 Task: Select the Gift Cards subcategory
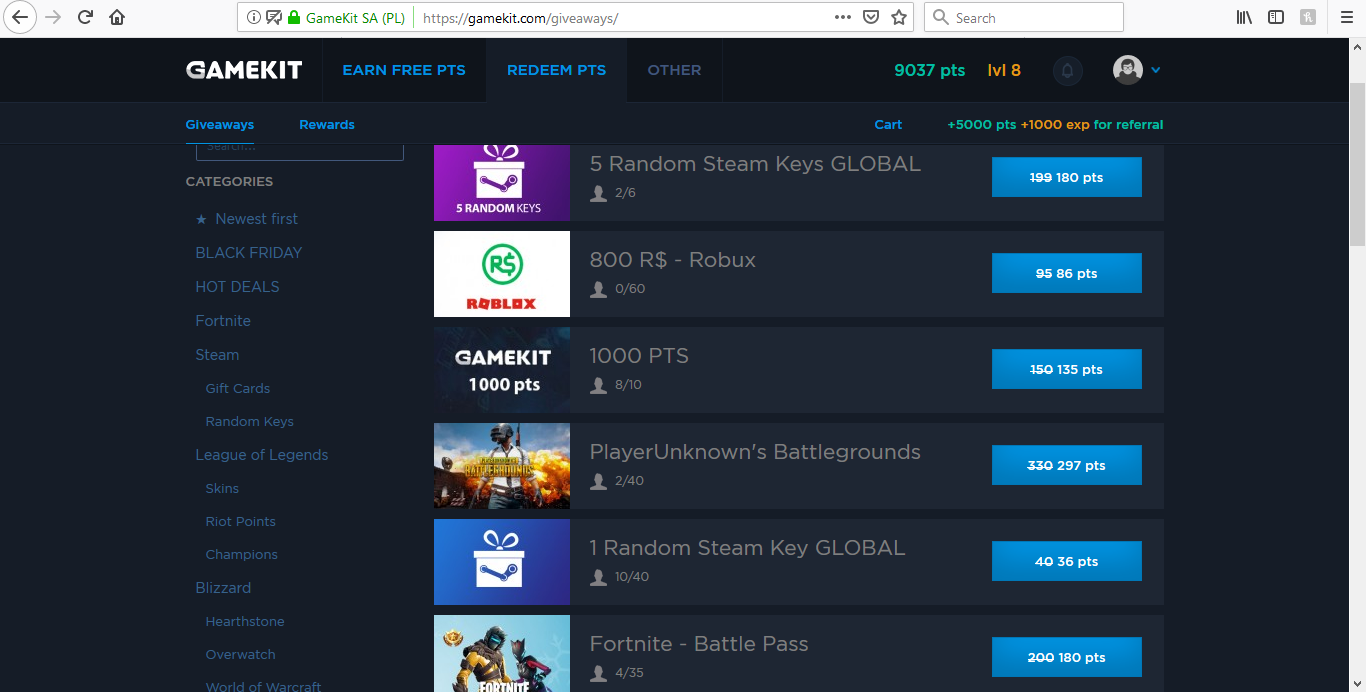tap(238, 388)
